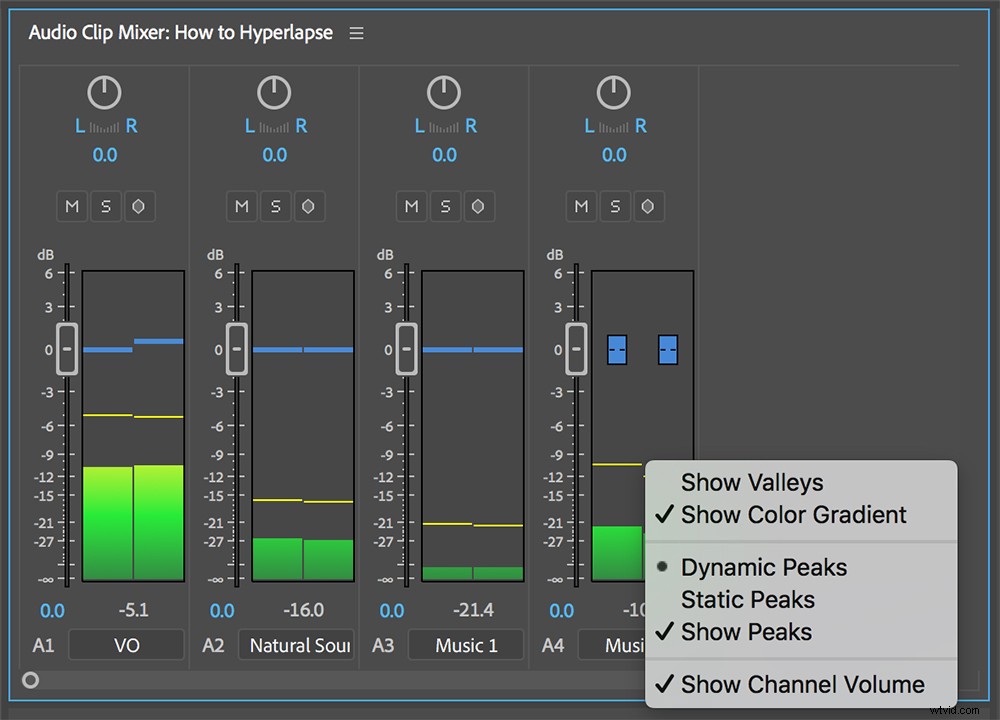Select Static Peaks mode
1000x720 pixels.
tap(747, 599)
